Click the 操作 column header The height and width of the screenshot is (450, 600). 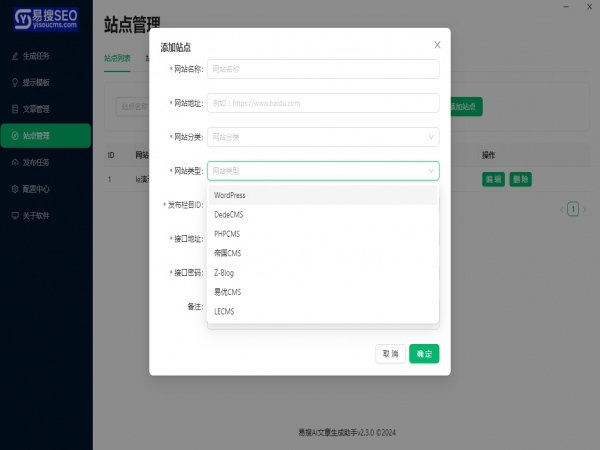[488, 155]
